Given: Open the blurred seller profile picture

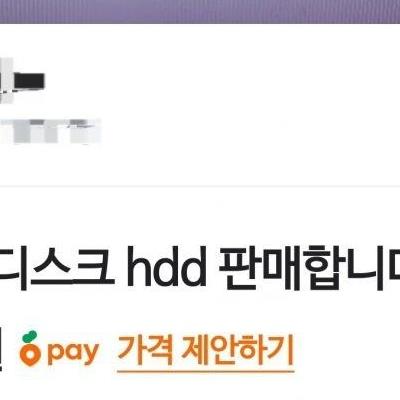Looking at the screenshot, I should pyautogui.click(x=6, y=80).
